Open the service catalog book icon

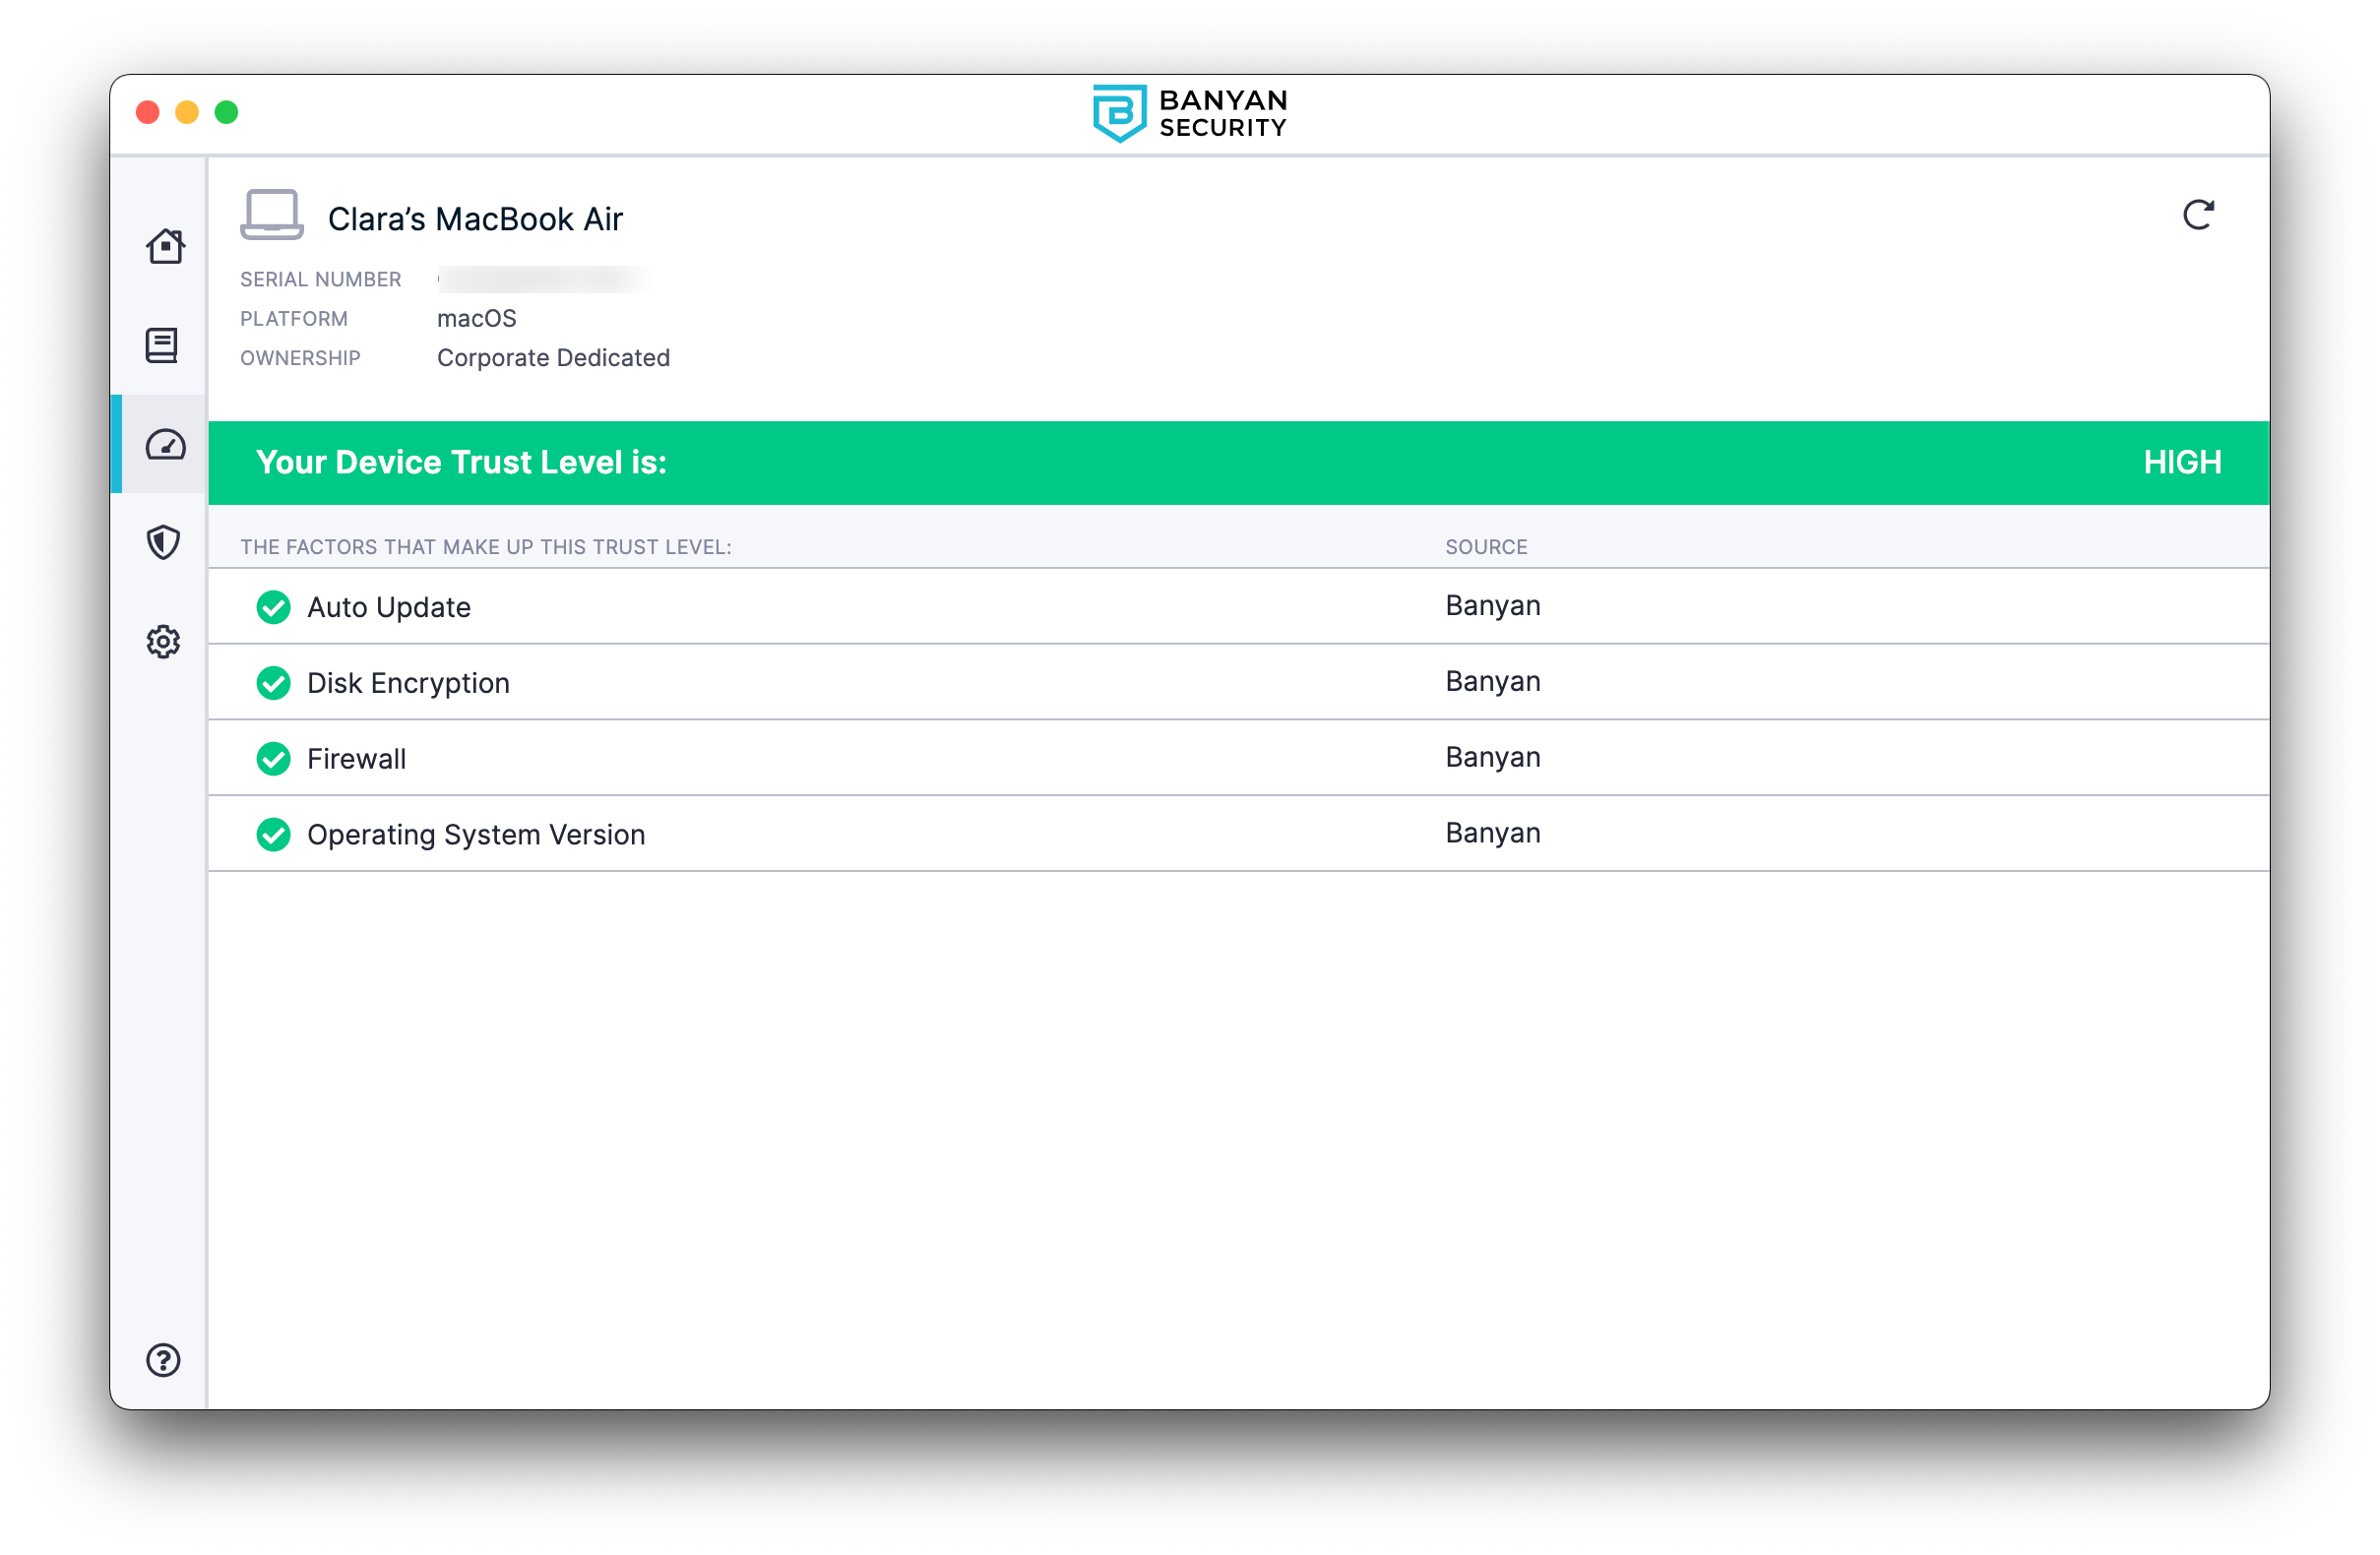pyautogui.click(x=162, y=345)
